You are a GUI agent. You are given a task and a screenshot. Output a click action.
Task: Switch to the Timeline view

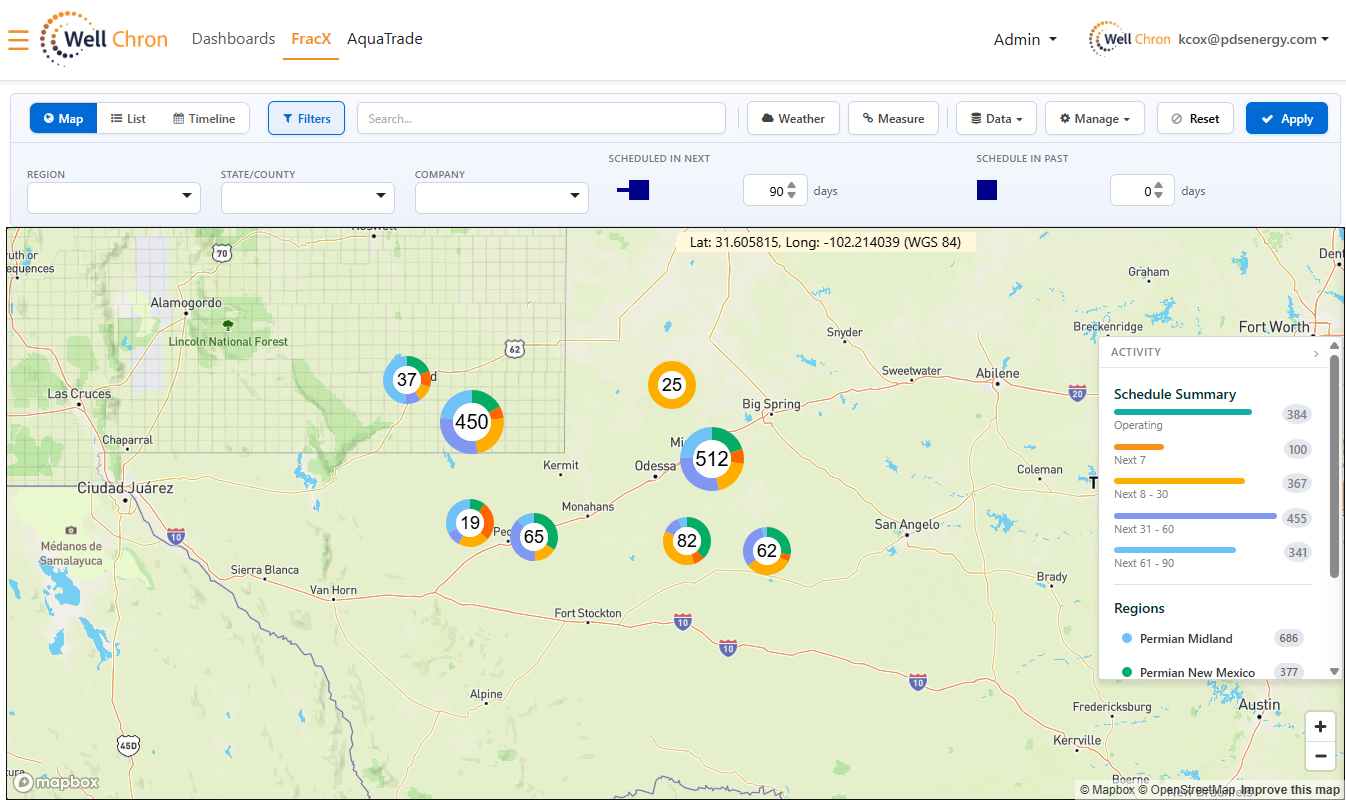204,118
